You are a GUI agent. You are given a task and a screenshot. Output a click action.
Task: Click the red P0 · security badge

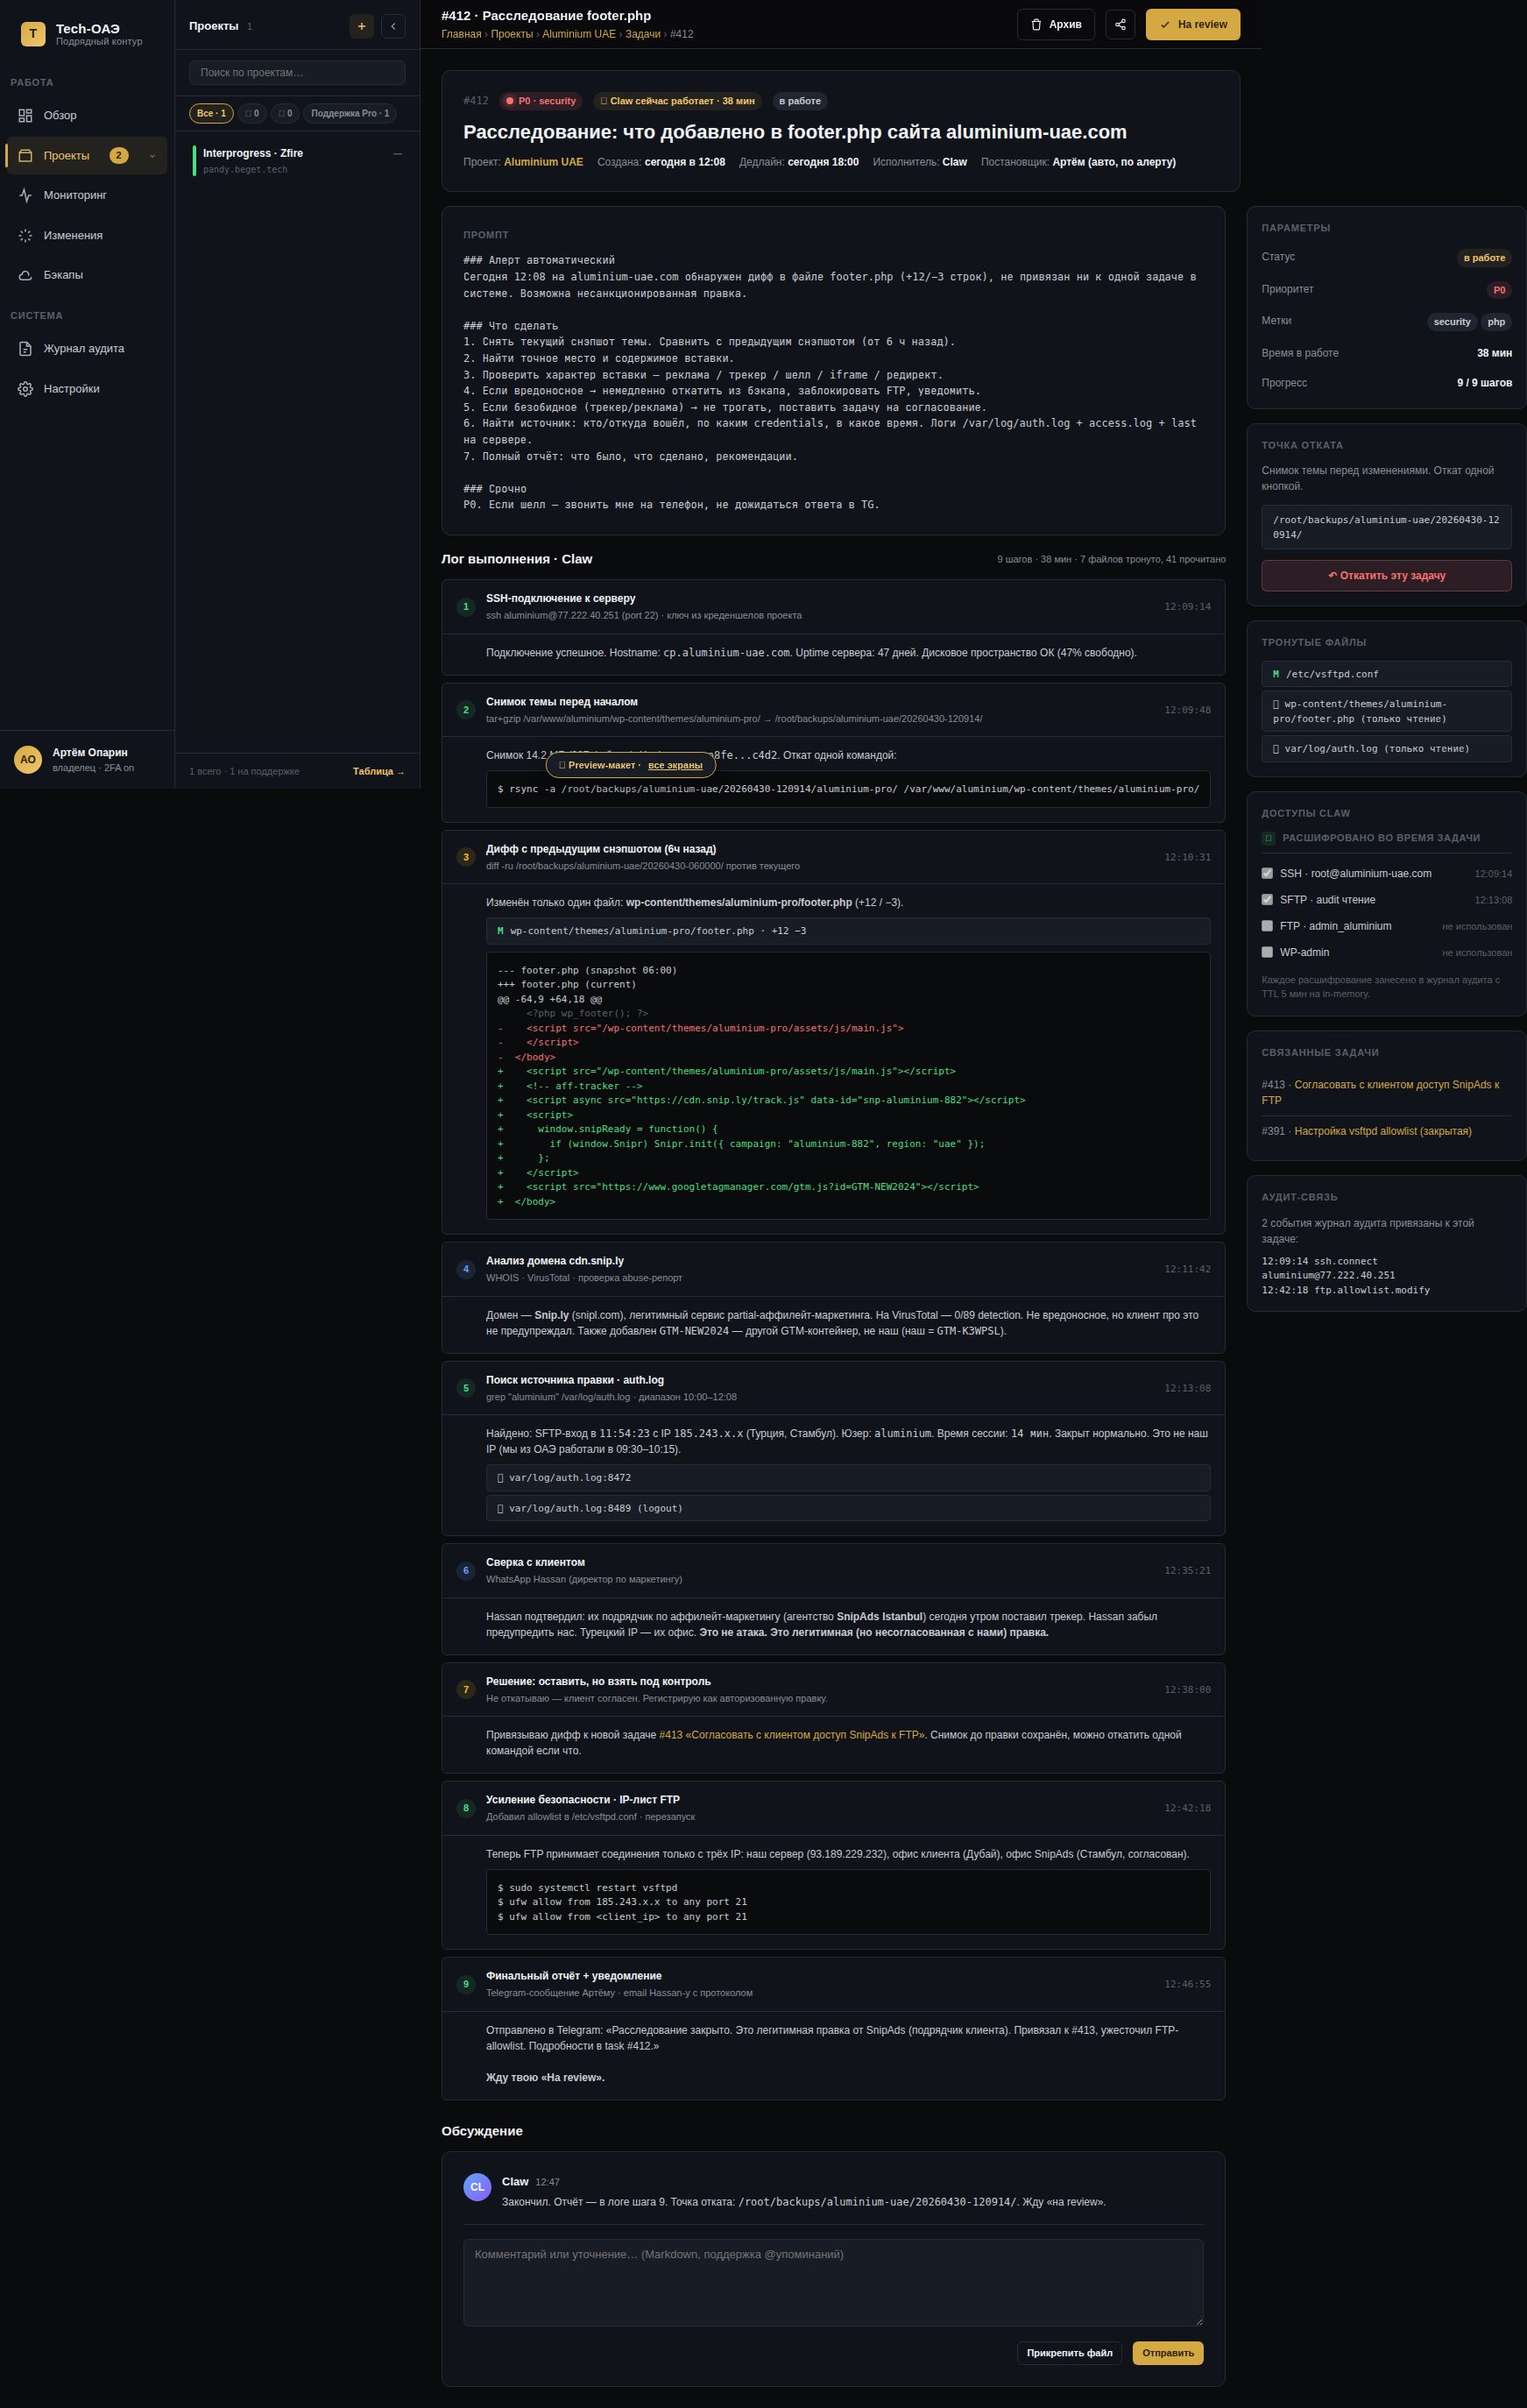tap(540, 101)
